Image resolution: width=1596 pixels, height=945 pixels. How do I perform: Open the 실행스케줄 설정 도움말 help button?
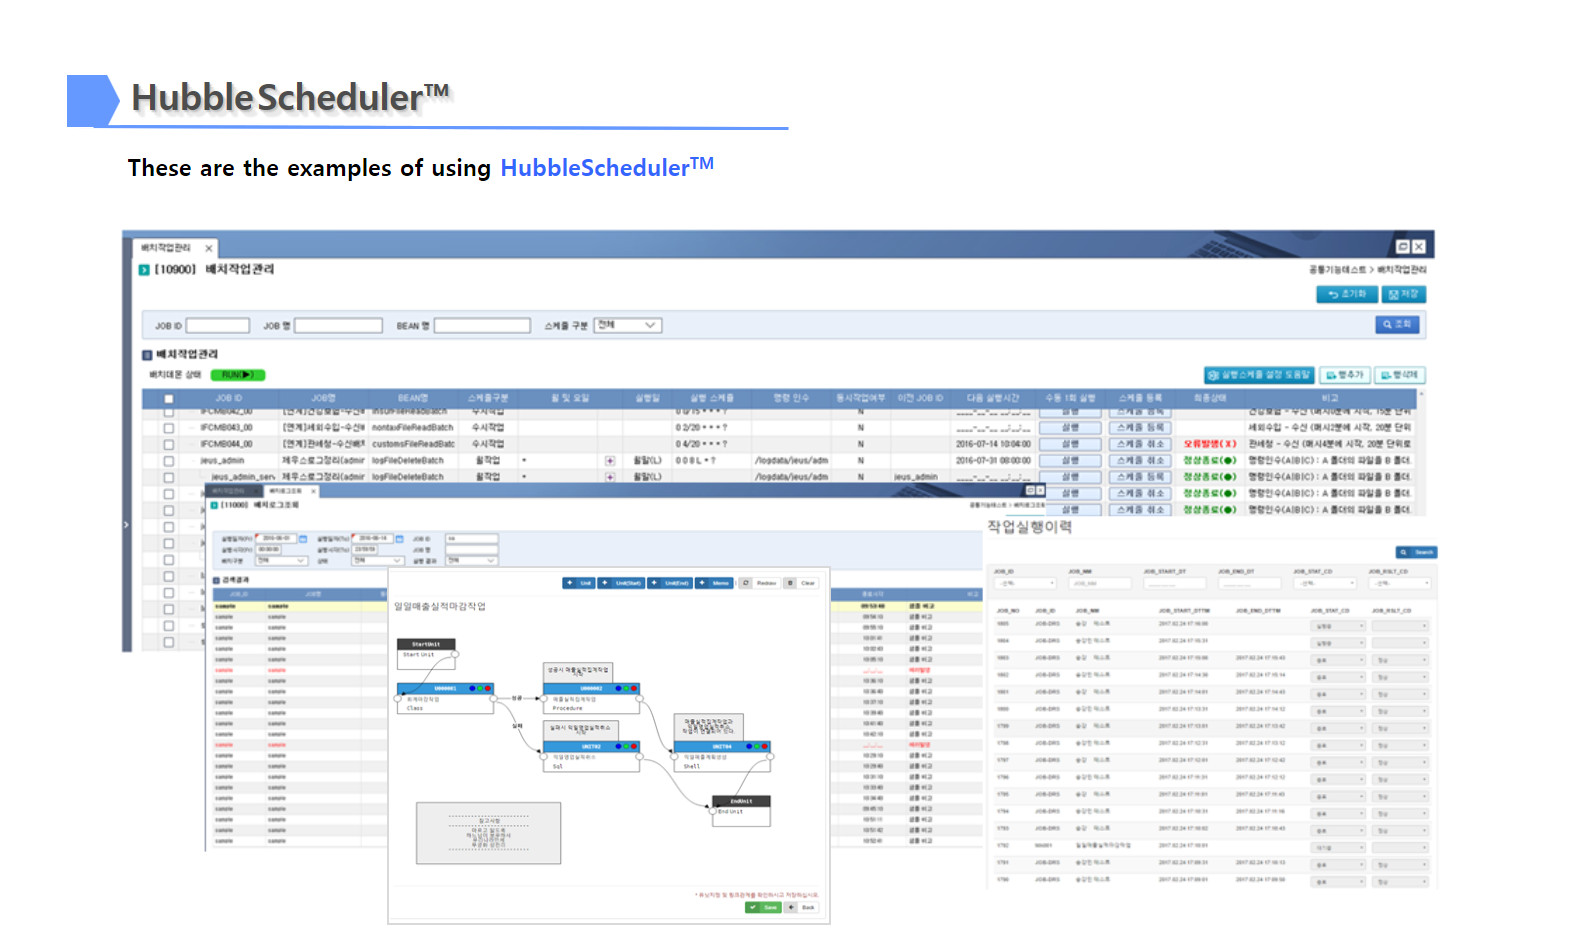pyautogui.click(x=1259, y=375)
